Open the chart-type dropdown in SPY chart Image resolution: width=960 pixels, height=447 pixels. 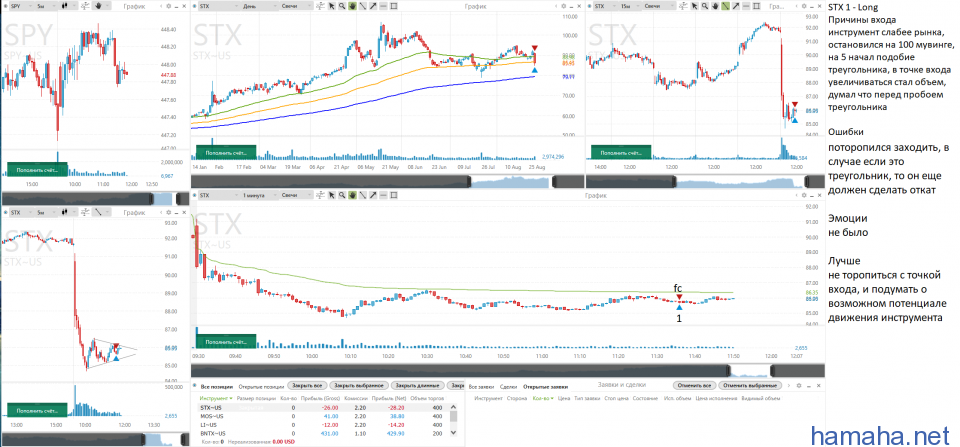tap(67, 6)
